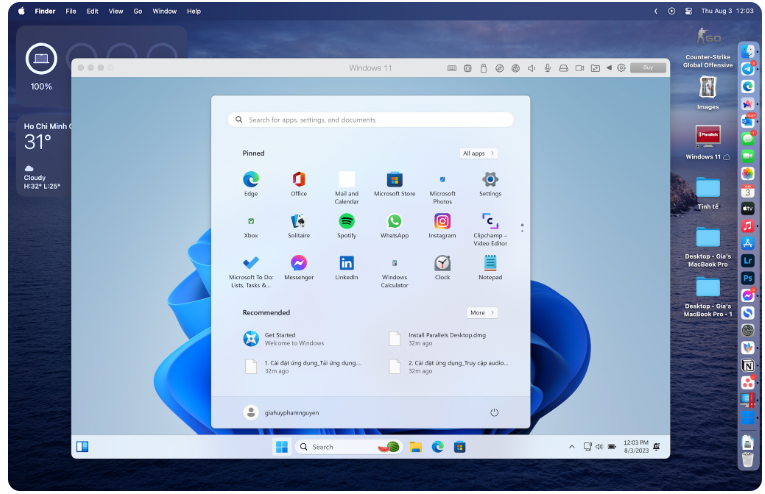This screenshot has width=765, height=494.
Task: Click the Start menu search field
Action: tap(370, 120)
